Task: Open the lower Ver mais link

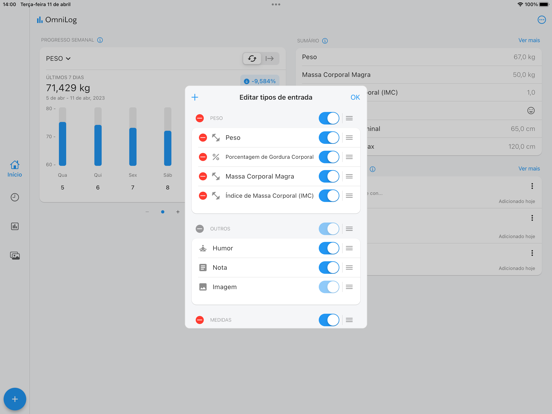Action: (x=529, y=169)
